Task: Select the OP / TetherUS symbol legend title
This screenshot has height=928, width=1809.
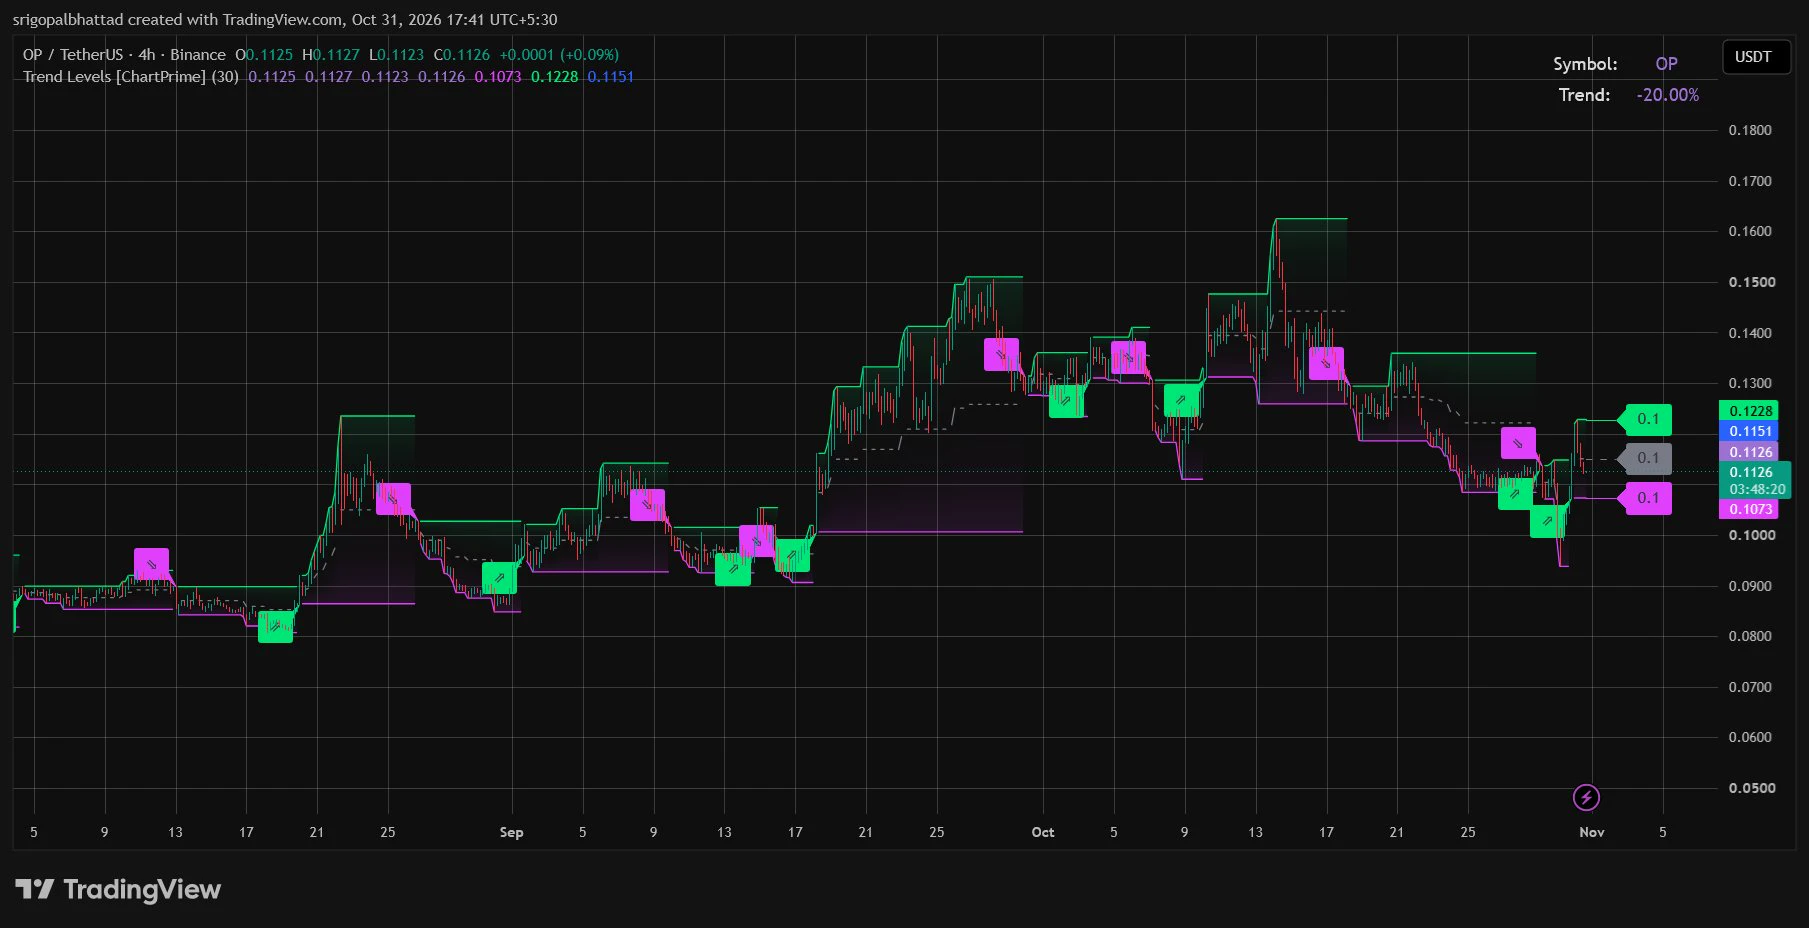Action: click(124, 55)
